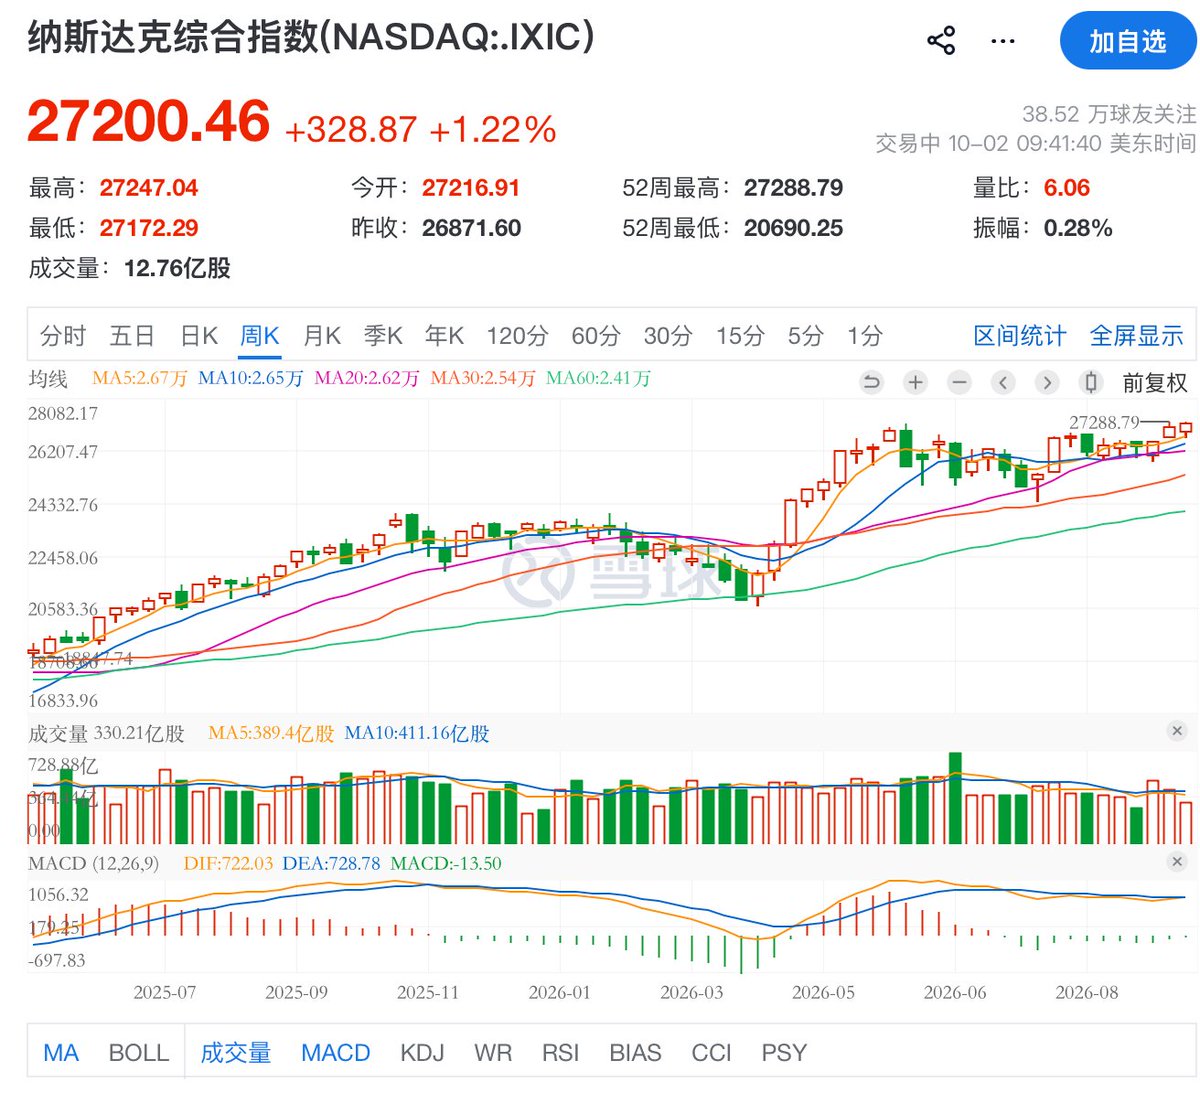
Task: Click the MA10:2.65万 legend label
Action: click(250, 378)
